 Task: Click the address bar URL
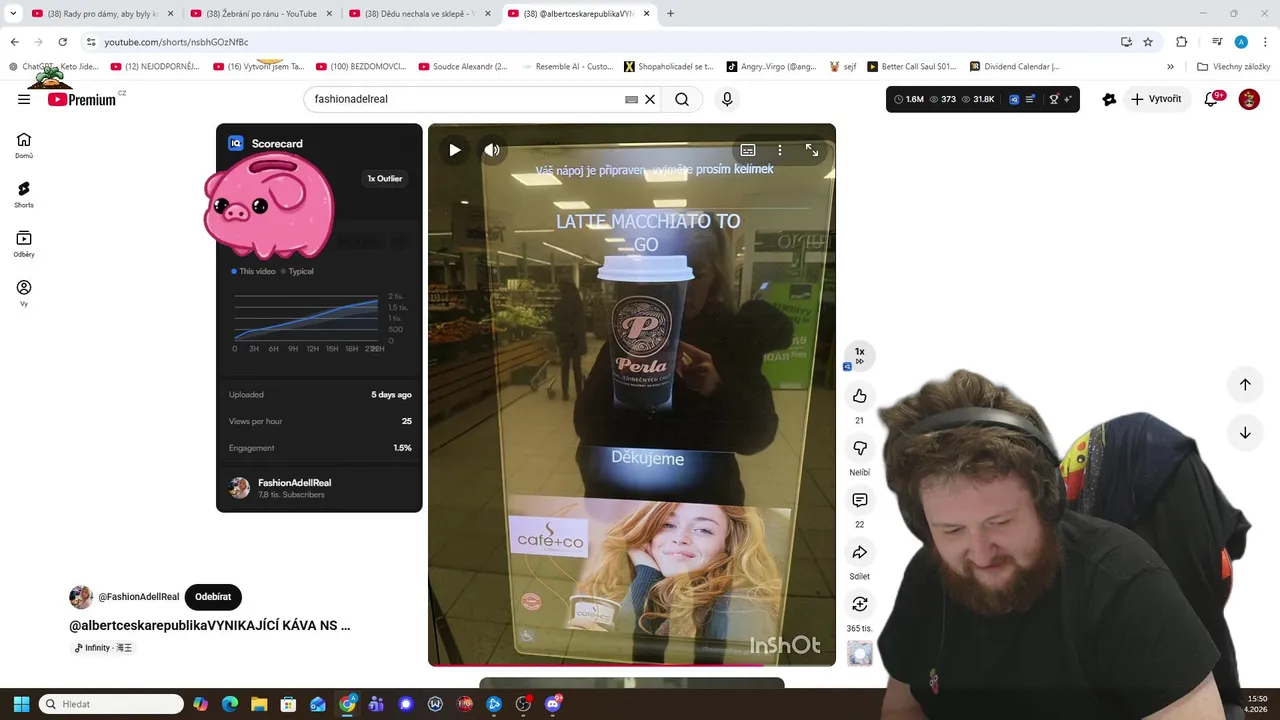point(176,42)
